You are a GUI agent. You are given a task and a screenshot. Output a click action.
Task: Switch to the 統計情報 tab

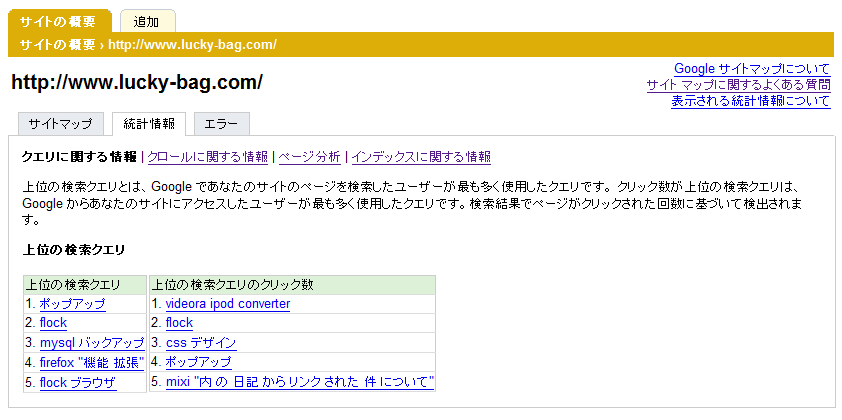click(x=149, y=124)
